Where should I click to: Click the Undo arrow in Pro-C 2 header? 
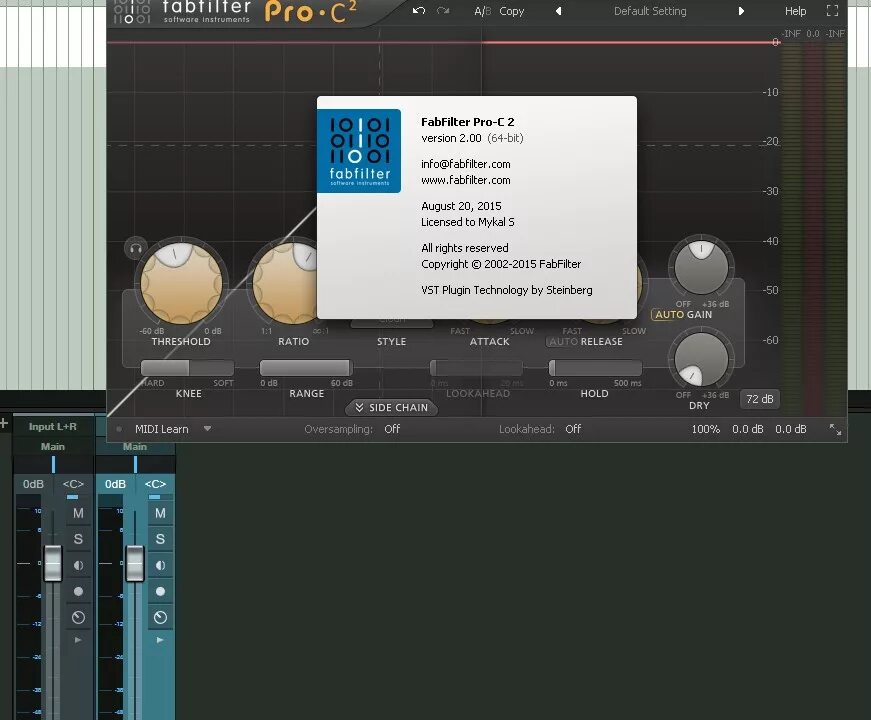(x=419, y=11)
